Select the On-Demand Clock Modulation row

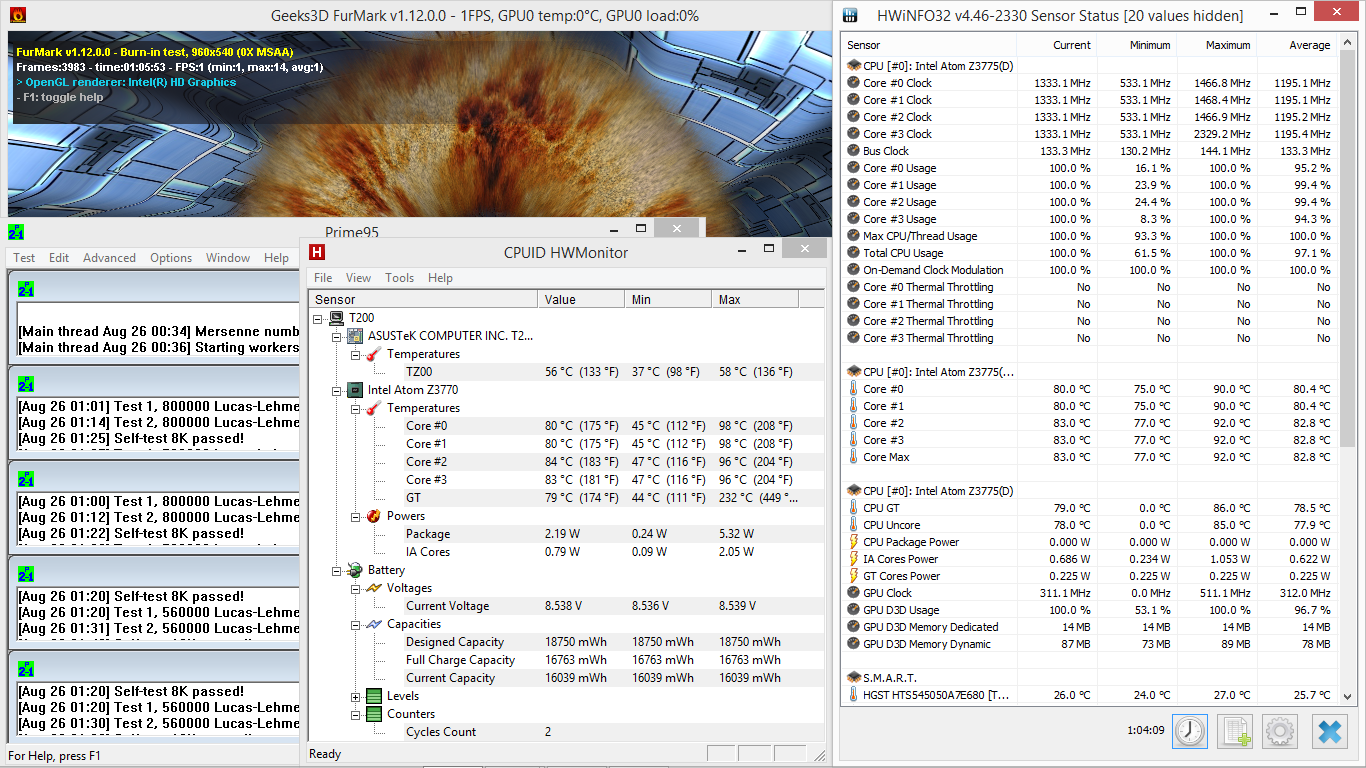[1090, 270]
